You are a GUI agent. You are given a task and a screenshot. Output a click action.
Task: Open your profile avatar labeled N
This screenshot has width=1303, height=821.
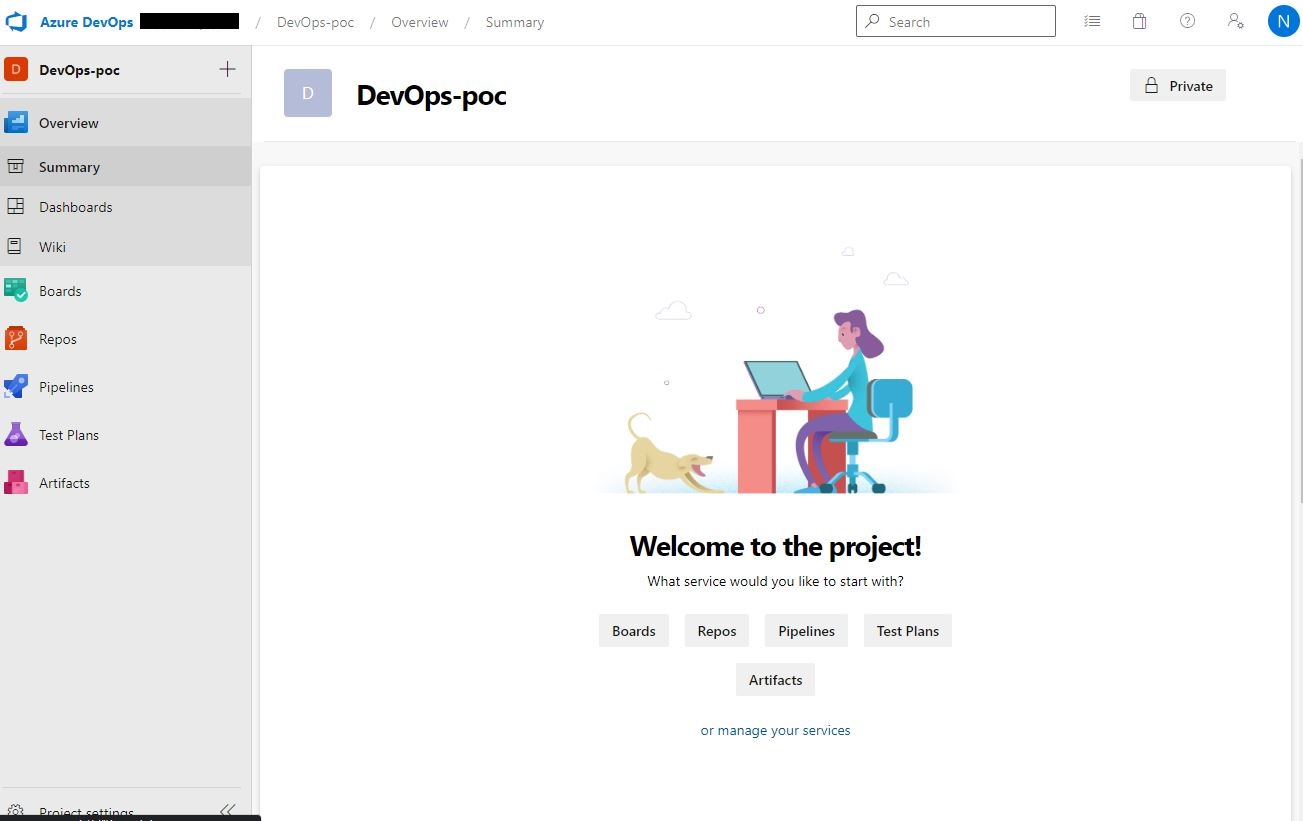point(1283,20)
